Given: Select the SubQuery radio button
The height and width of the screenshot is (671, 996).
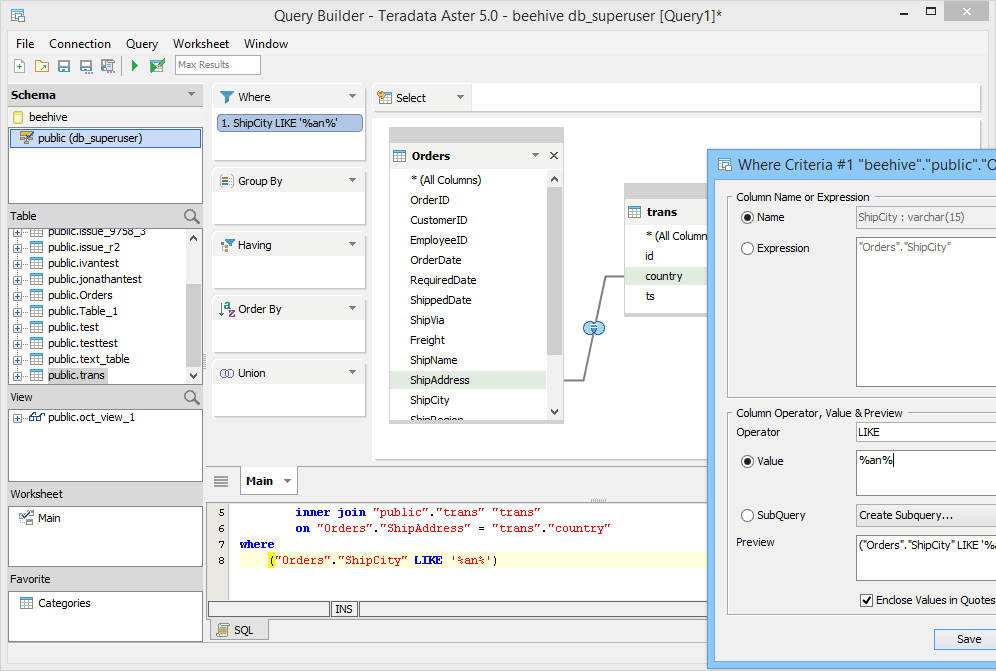Looking at the screenshot, I should click(748, 515).
